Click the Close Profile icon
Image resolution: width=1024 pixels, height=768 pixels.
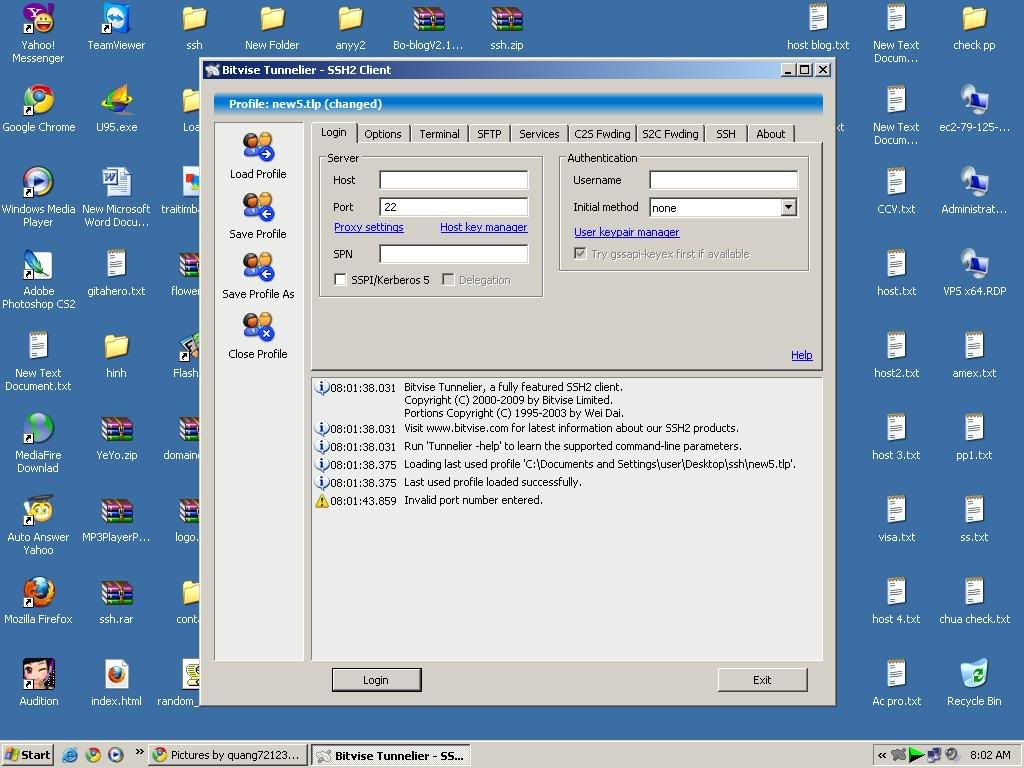point(258,327)
